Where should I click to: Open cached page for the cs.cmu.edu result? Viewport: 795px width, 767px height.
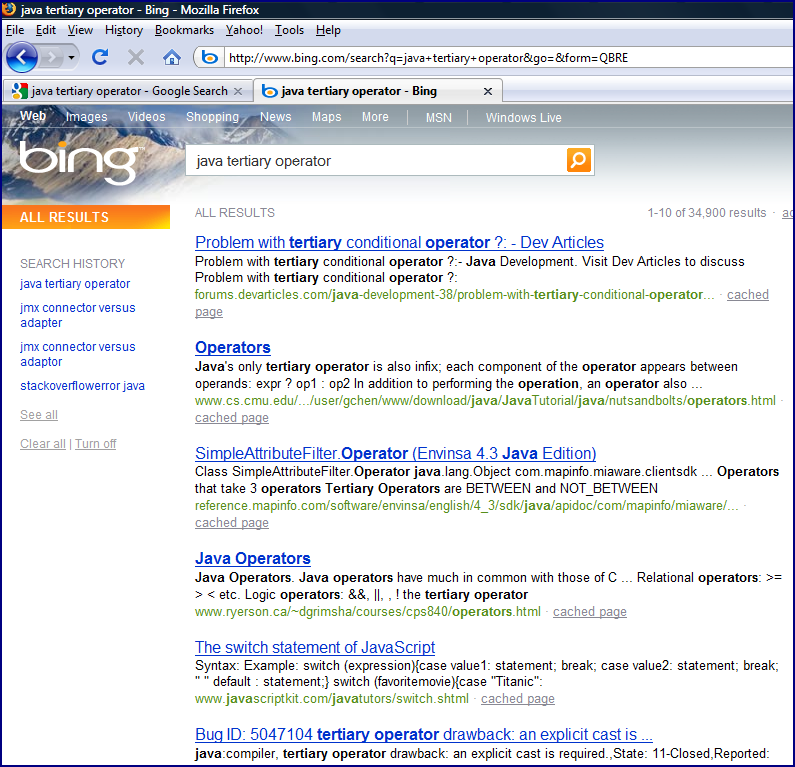[232, 418]
